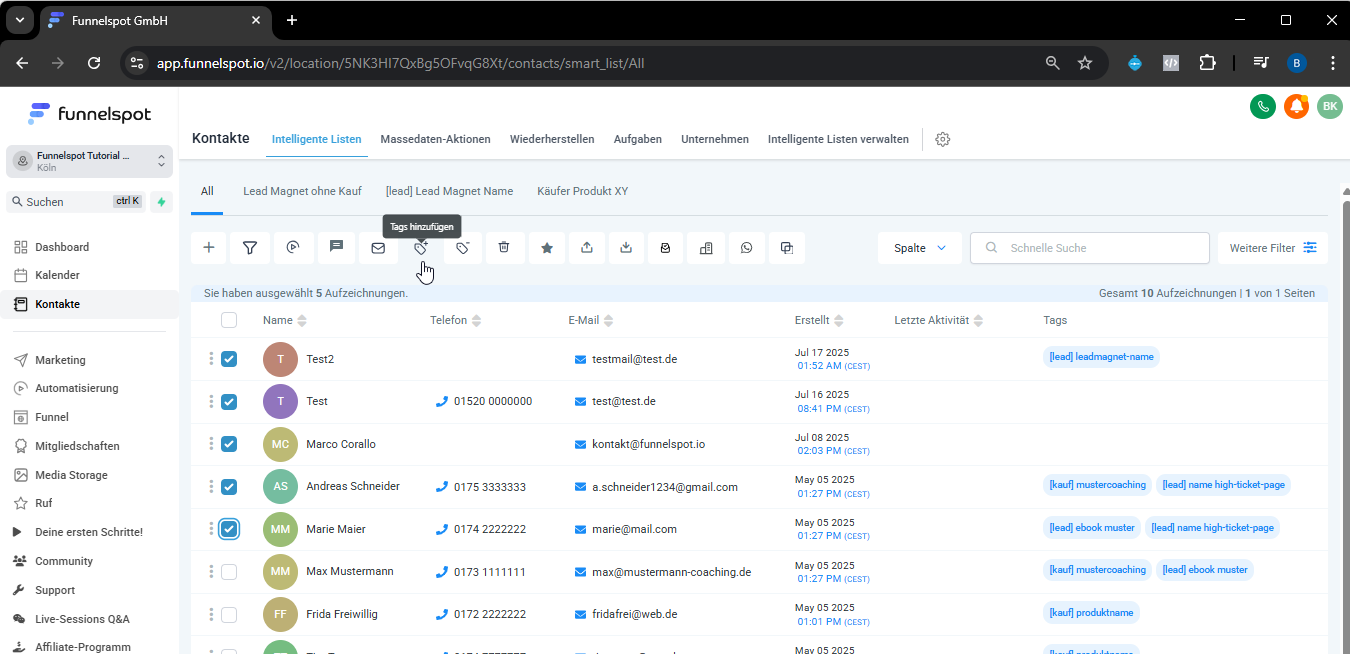
Task: Uncheck the checkbox for contact Test
Action: [x=229, y=401]
